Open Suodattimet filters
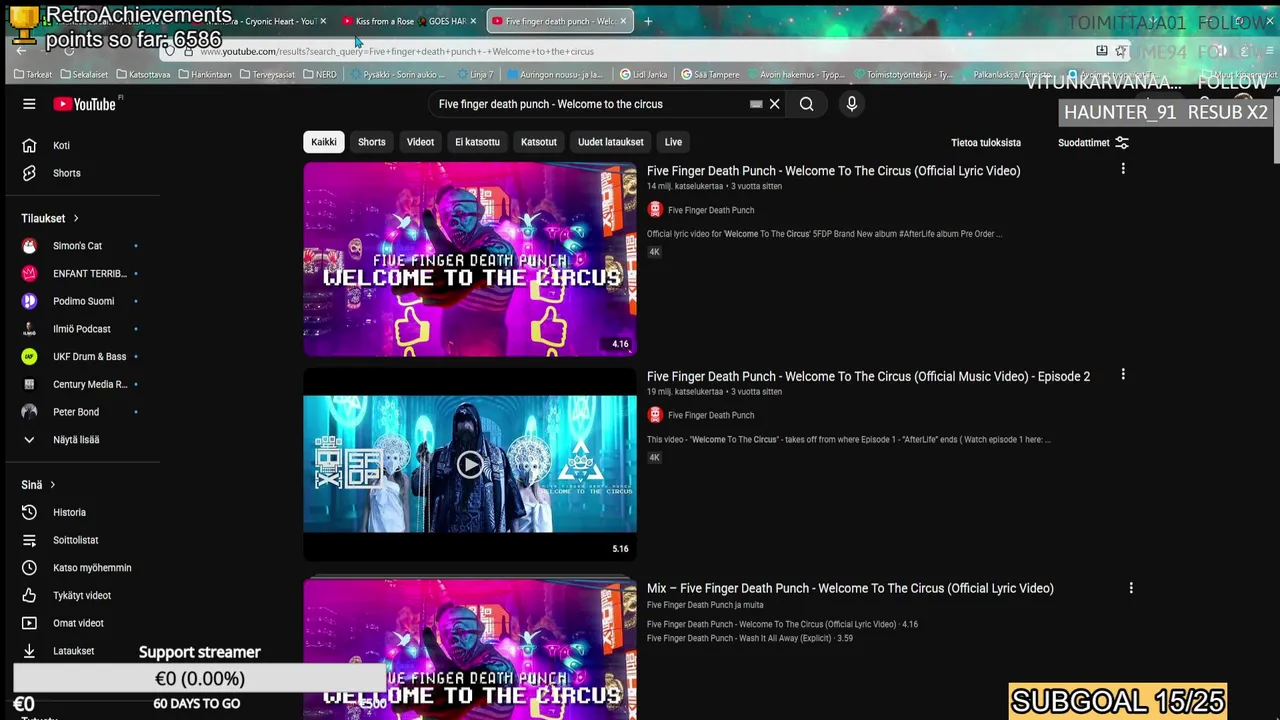The image size is (1280, 720). [x=1093, y=143]
